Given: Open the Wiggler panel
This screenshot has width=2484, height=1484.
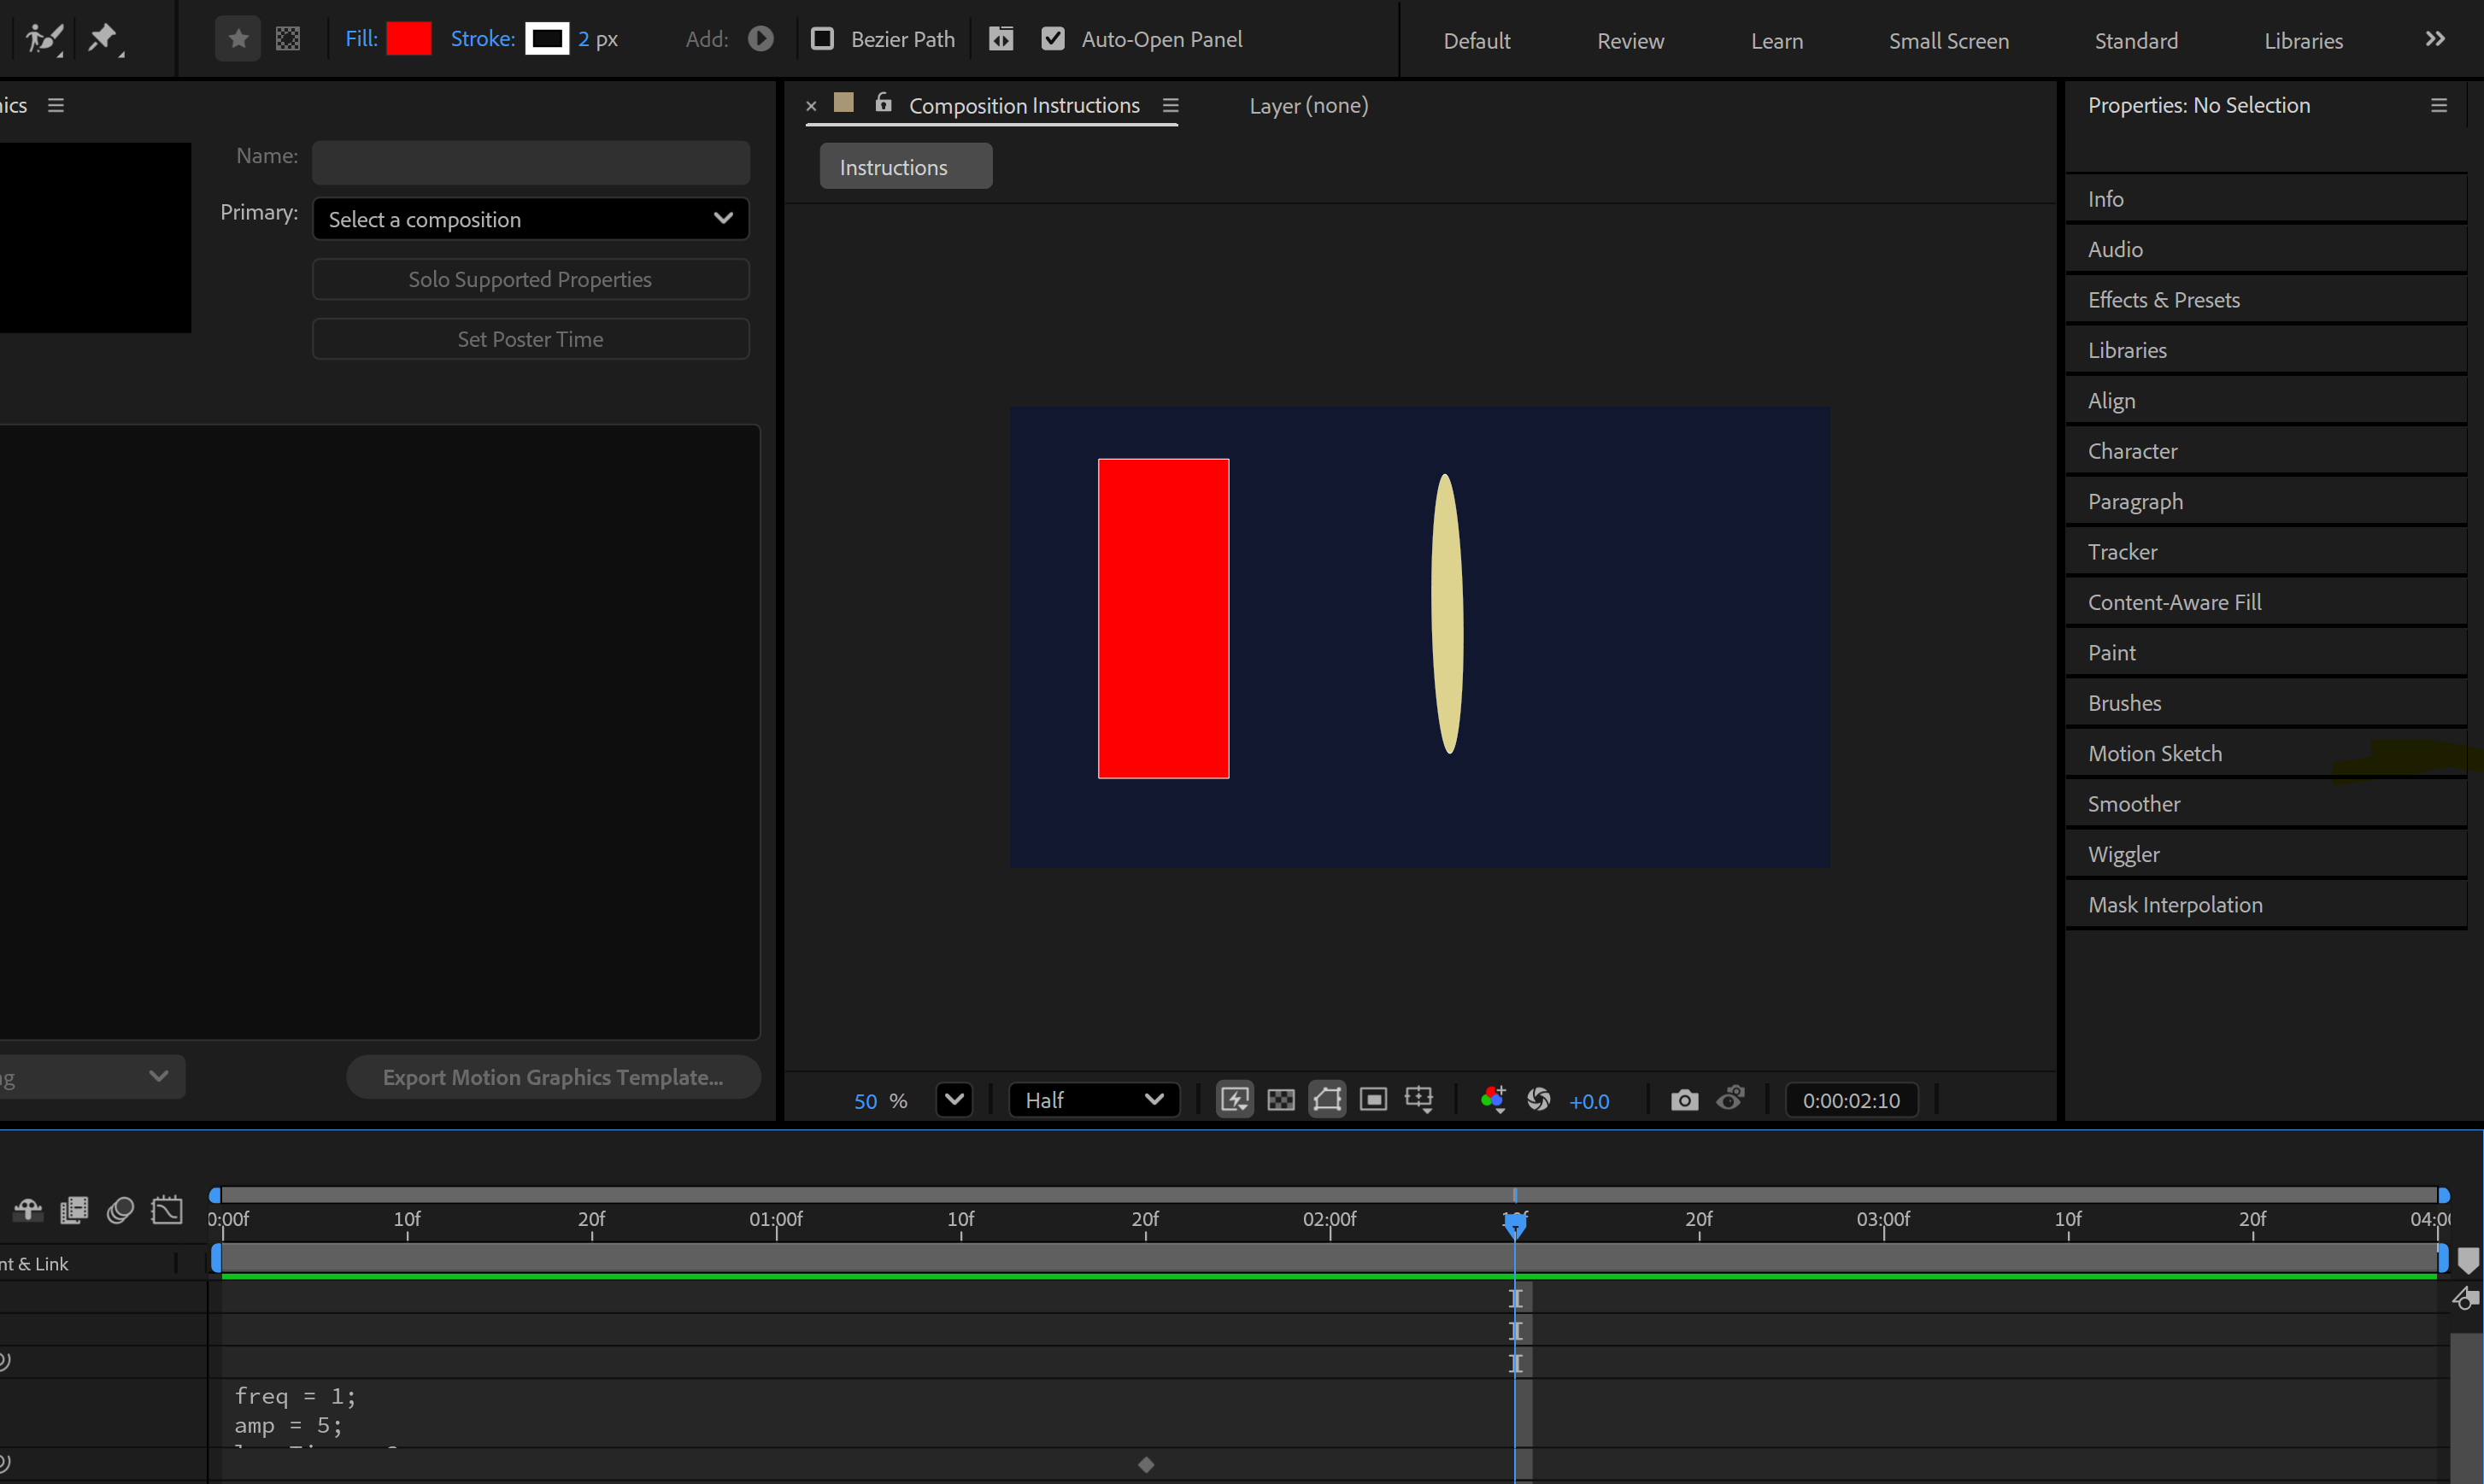Looking at the screenshot, I should point(2266,854).
